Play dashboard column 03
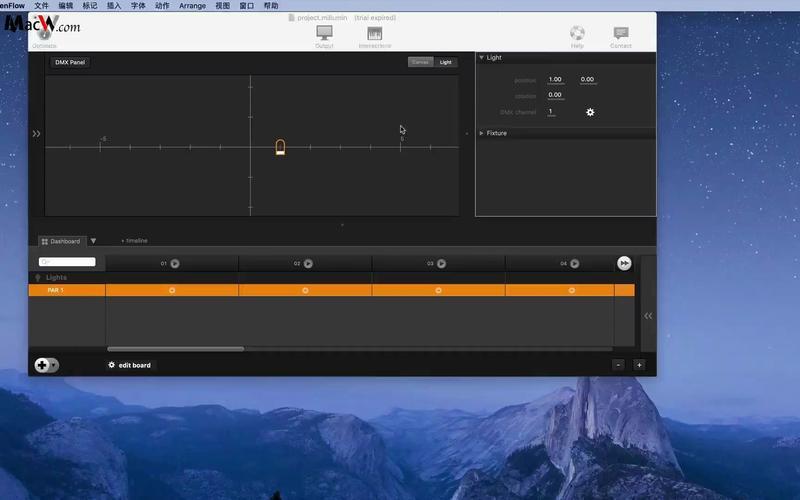The height and width of the screenshot is (500, 800). (441, 263)
